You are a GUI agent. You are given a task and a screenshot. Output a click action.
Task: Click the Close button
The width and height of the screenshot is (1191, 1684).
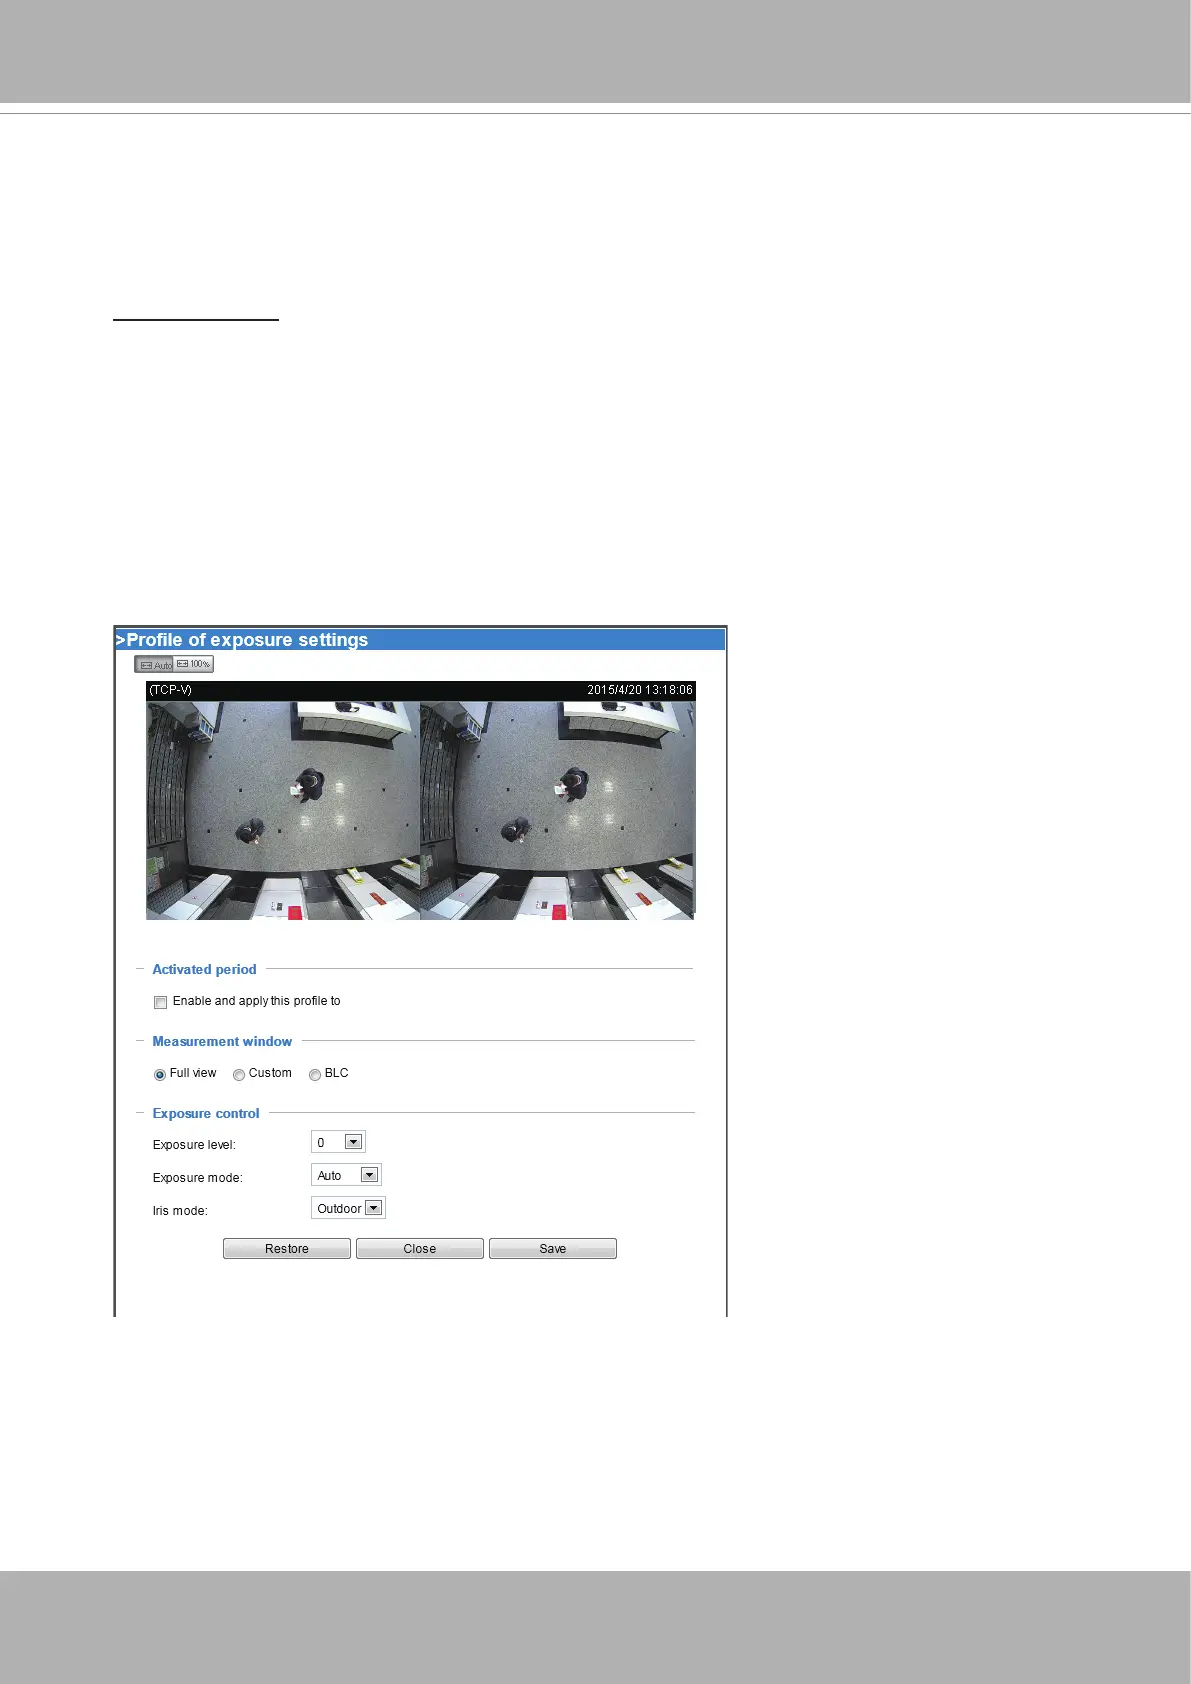420,1249
